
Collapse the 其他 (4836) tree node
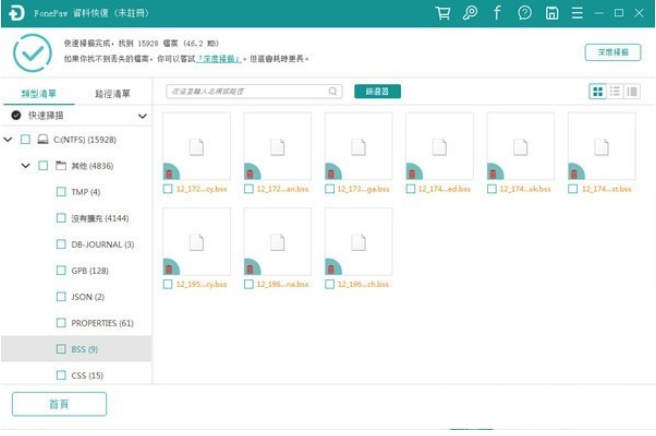26,166
